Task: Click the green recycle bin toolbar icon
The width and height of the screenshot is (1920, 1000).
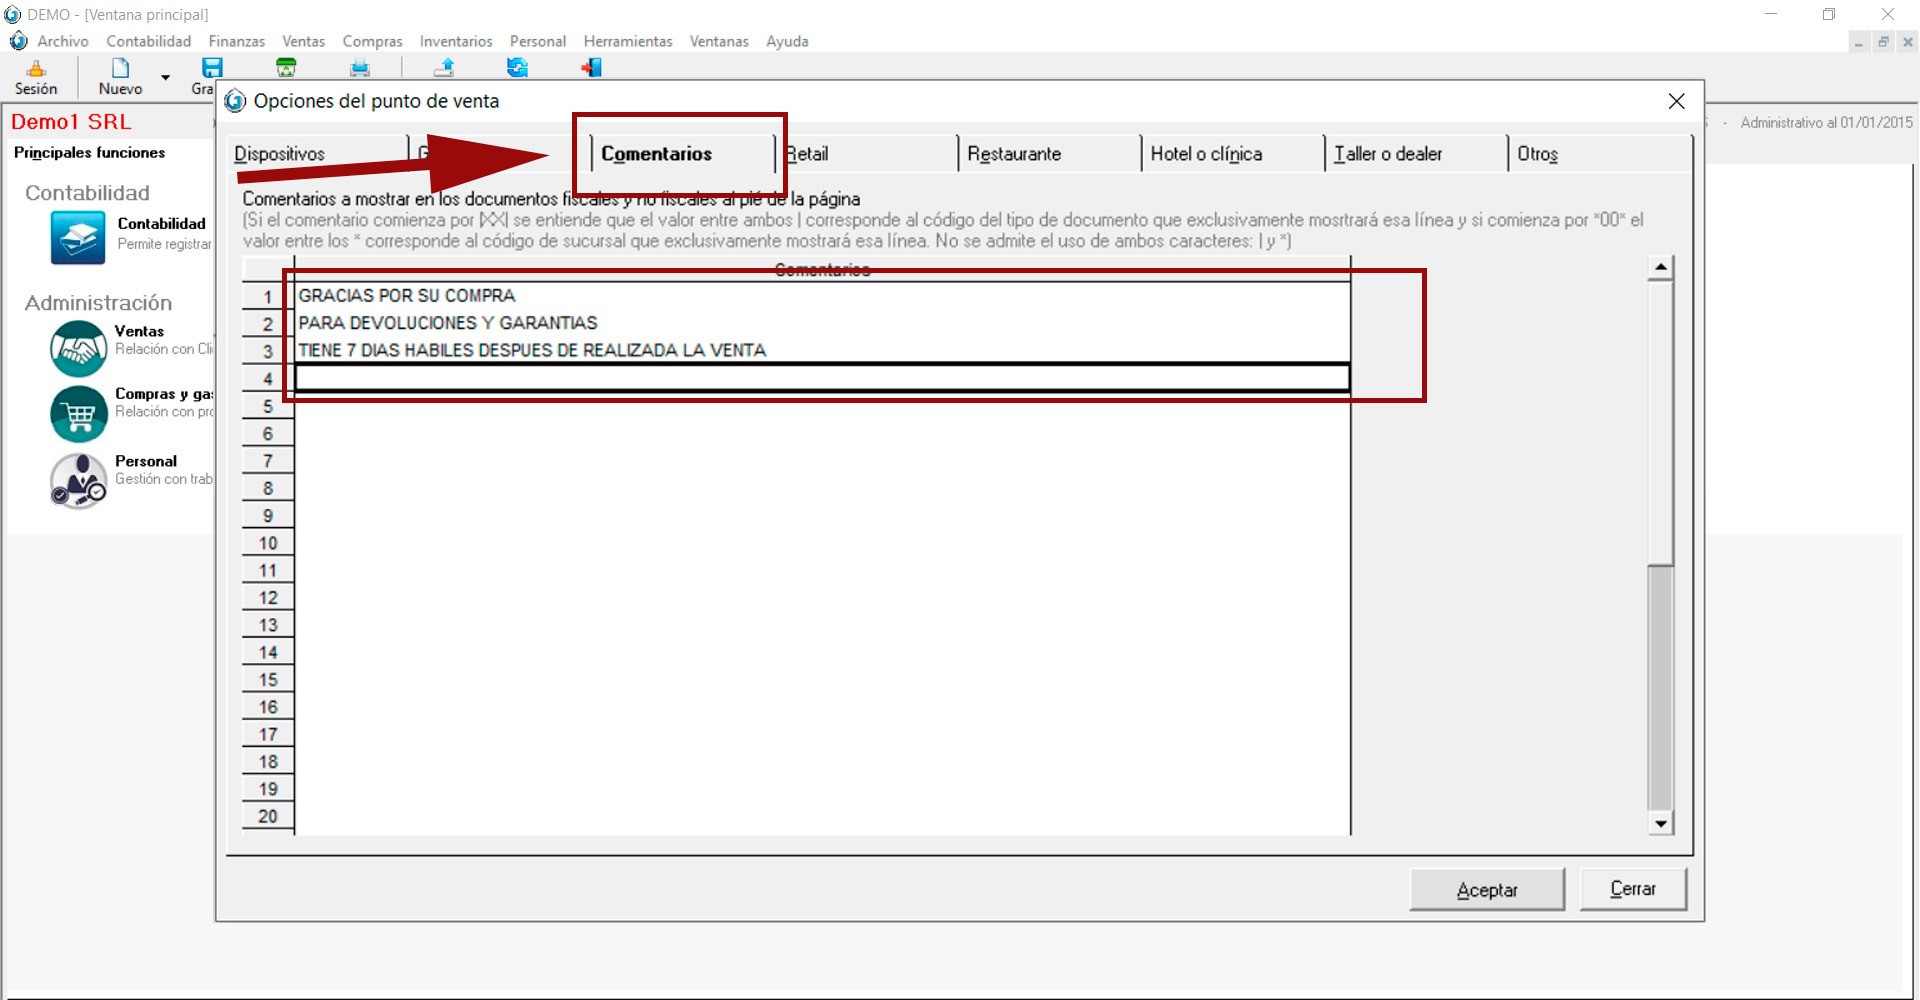Action: (x=286, y=68)
